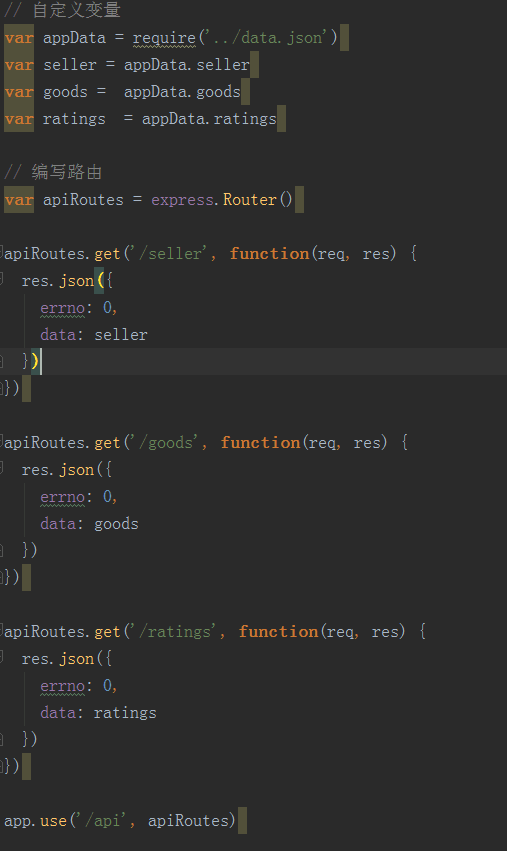This screenshot has height=851, width=507.
Task: Click the value 'goods' after 'data:'
Action: point(116,524)
